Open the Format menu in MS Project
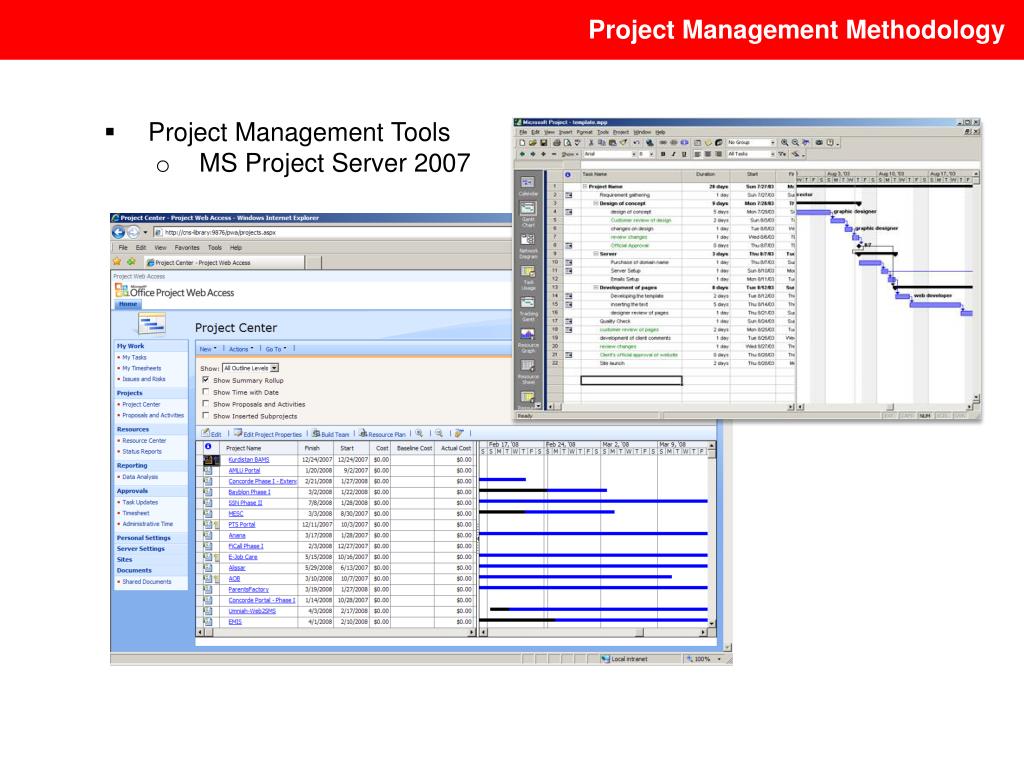 point(584,132)
